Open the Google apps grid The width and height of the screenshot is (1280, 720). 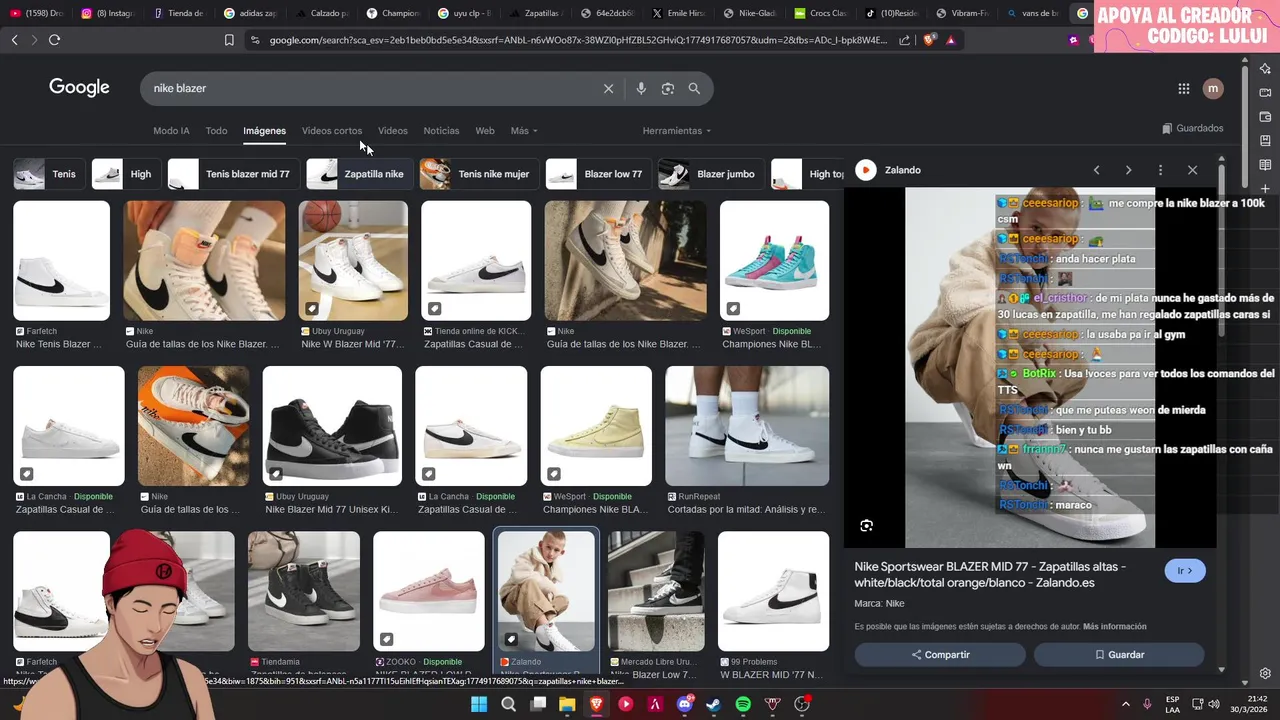[x=1184, y=88]
